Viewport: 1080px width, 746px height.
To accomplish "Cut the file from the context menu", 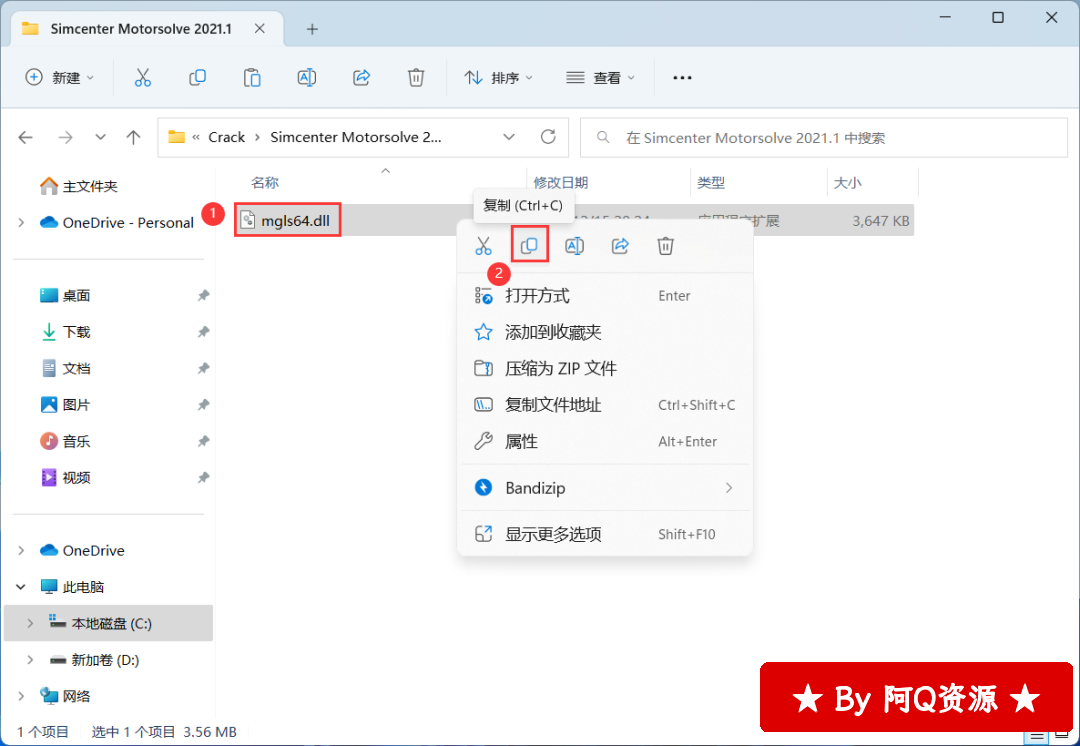I will click(484, 245).
